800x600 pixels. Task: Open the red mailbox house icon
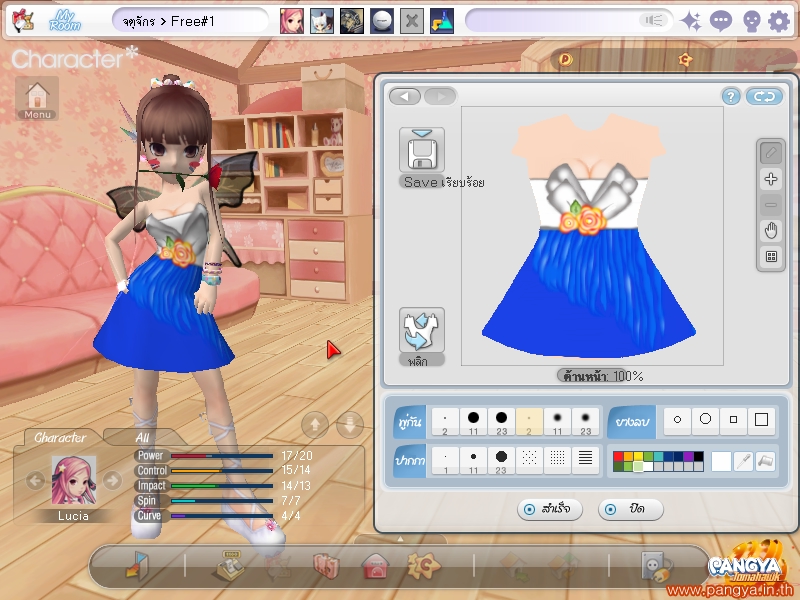pyautogui.click(x=375, y=566)
